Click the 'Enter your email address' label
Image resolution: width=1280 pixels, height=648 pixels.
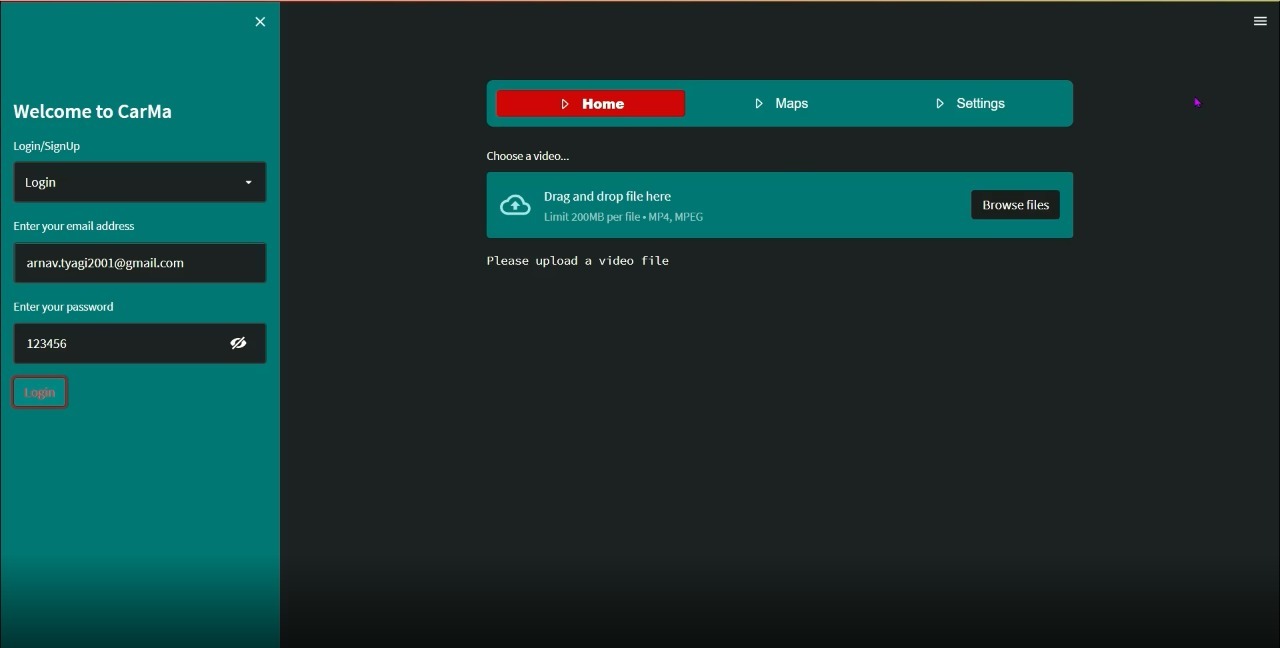click(x=74, y=226)
